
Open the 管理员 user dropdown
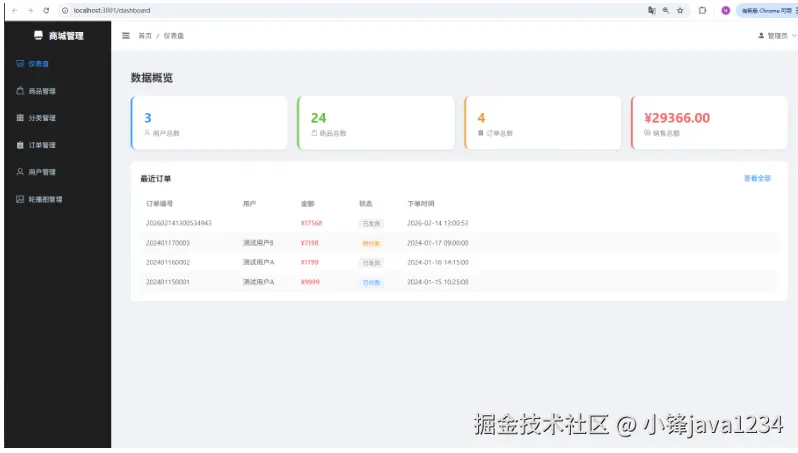click(x=777, y=36)
